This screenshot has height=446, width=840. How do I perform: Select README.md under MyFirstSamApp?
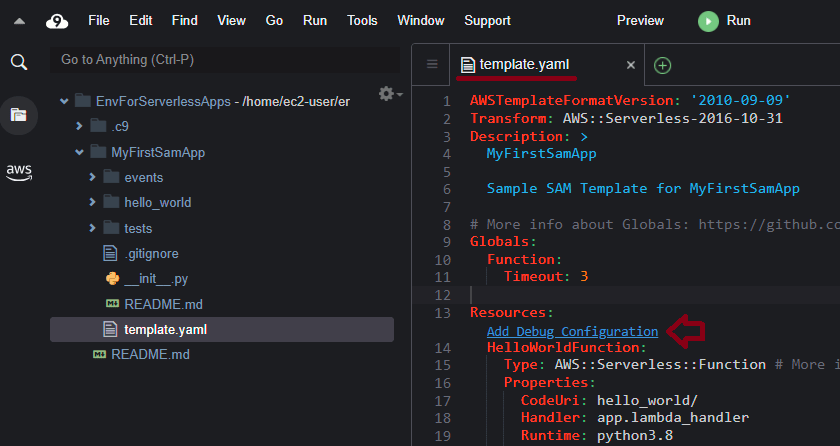click(163, 304)
